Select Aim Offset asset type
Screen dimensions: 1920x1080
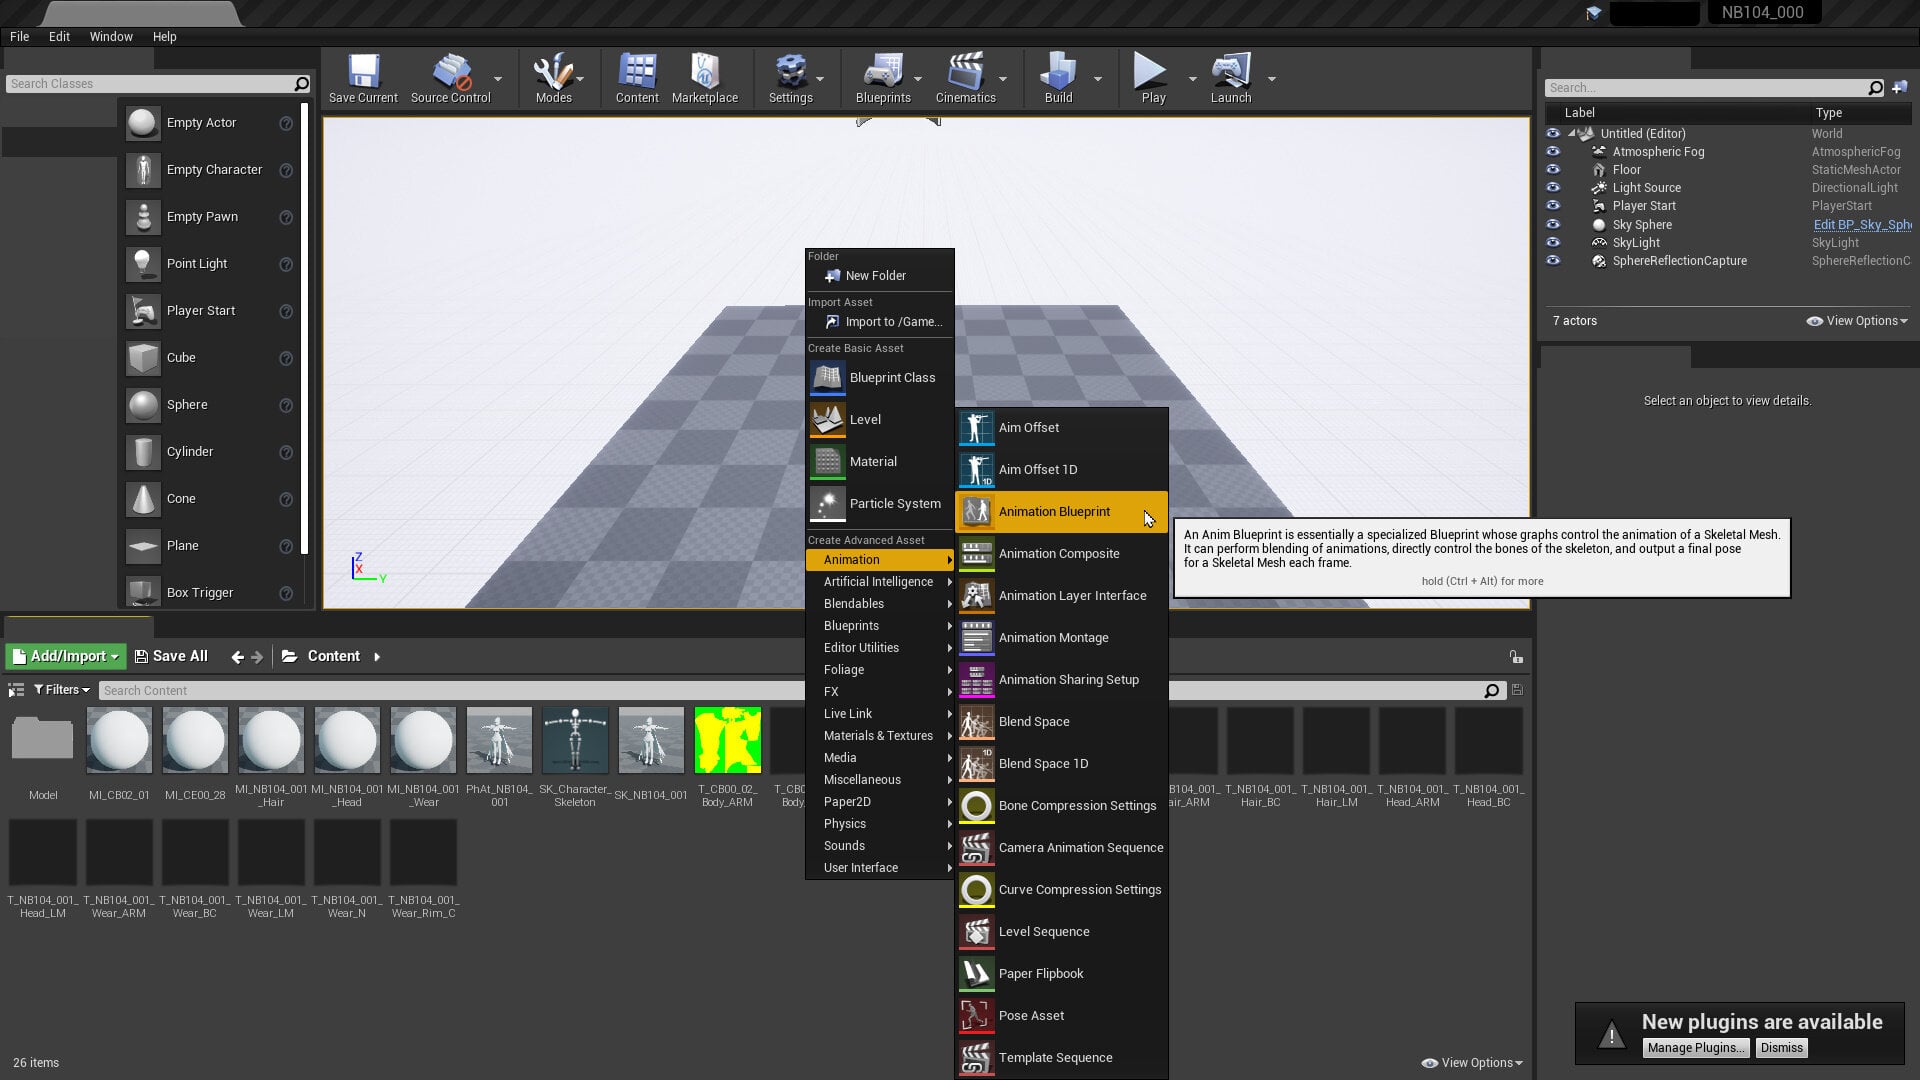1061,427
